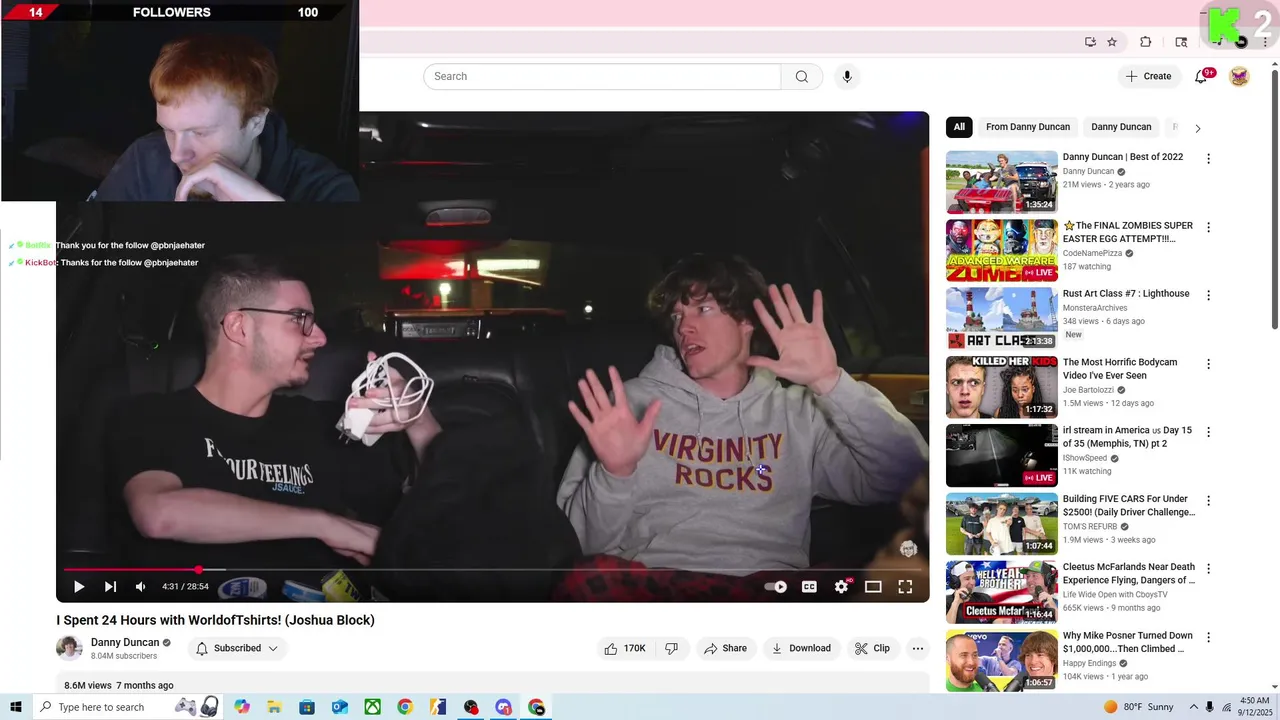Show more filter chips with right arrow

[1197, 128]
